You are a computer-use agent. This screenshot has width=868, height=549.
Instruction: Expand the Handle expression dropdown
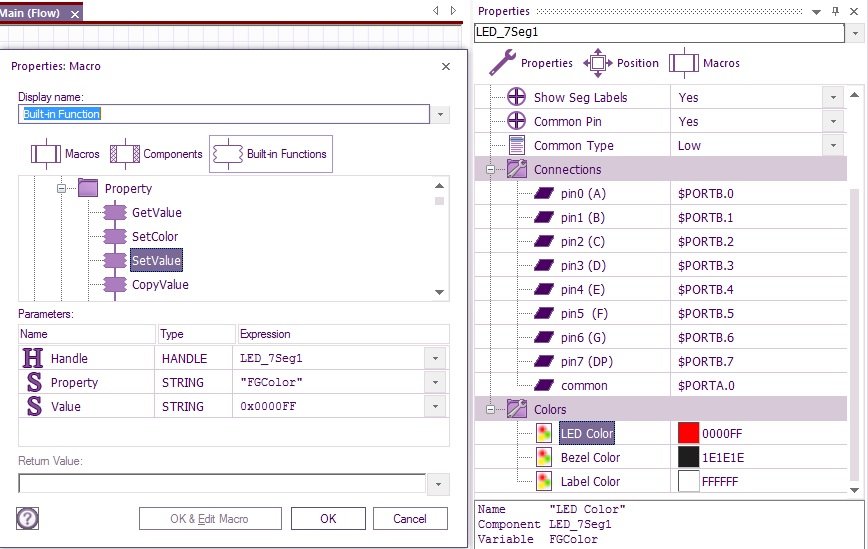(x=435, y=359)
